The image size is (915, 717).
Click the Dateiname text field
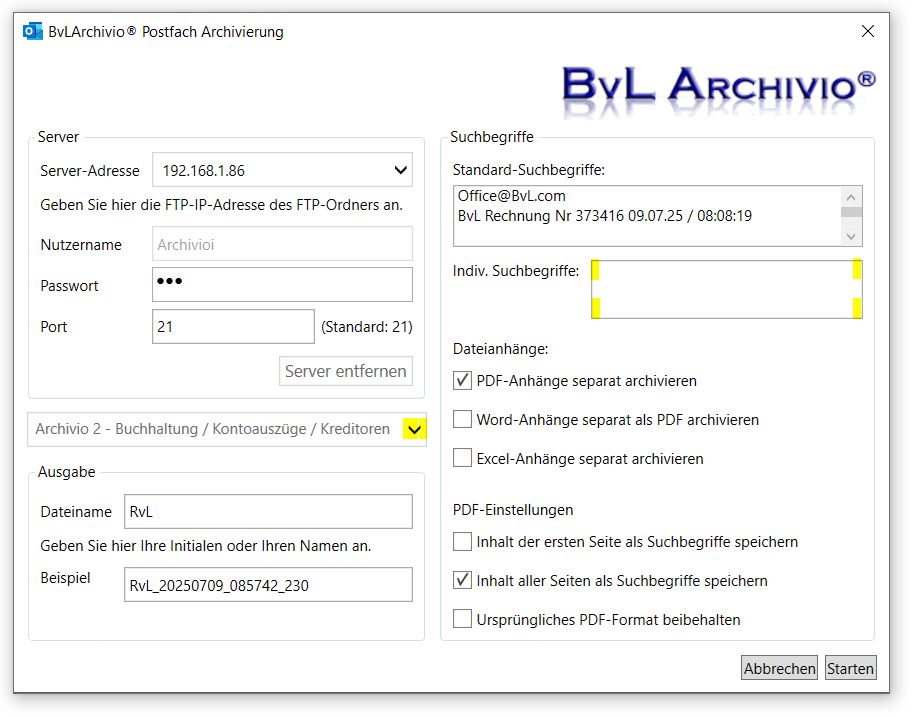[268, 512]
